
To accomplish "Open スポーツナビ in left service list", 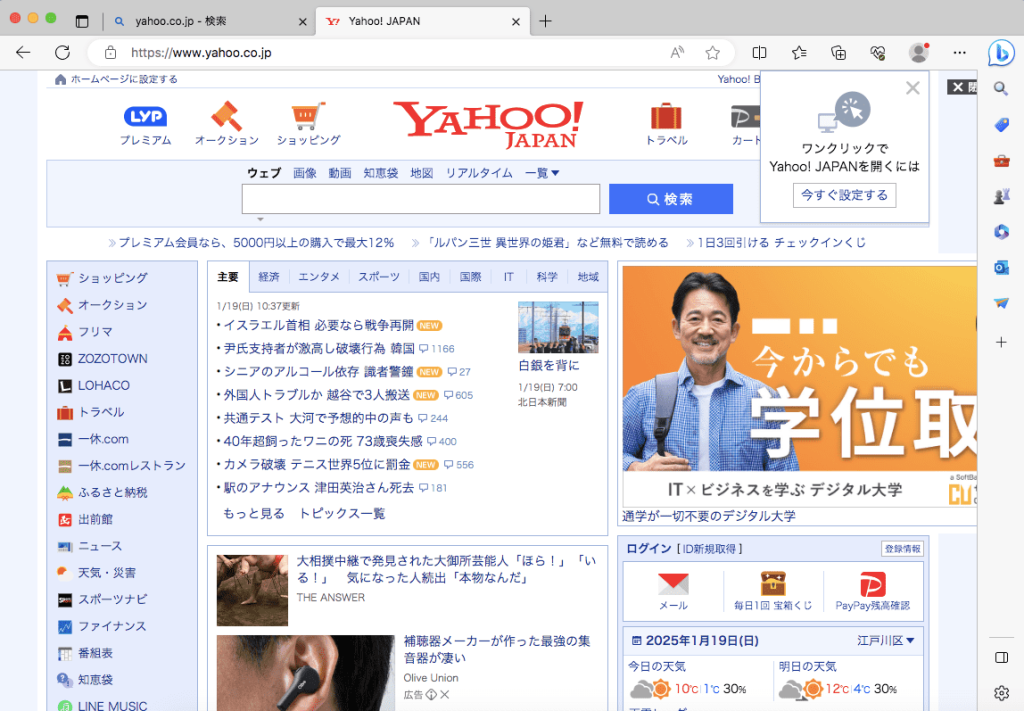I will pyautogui.click(x=112, y=599).
